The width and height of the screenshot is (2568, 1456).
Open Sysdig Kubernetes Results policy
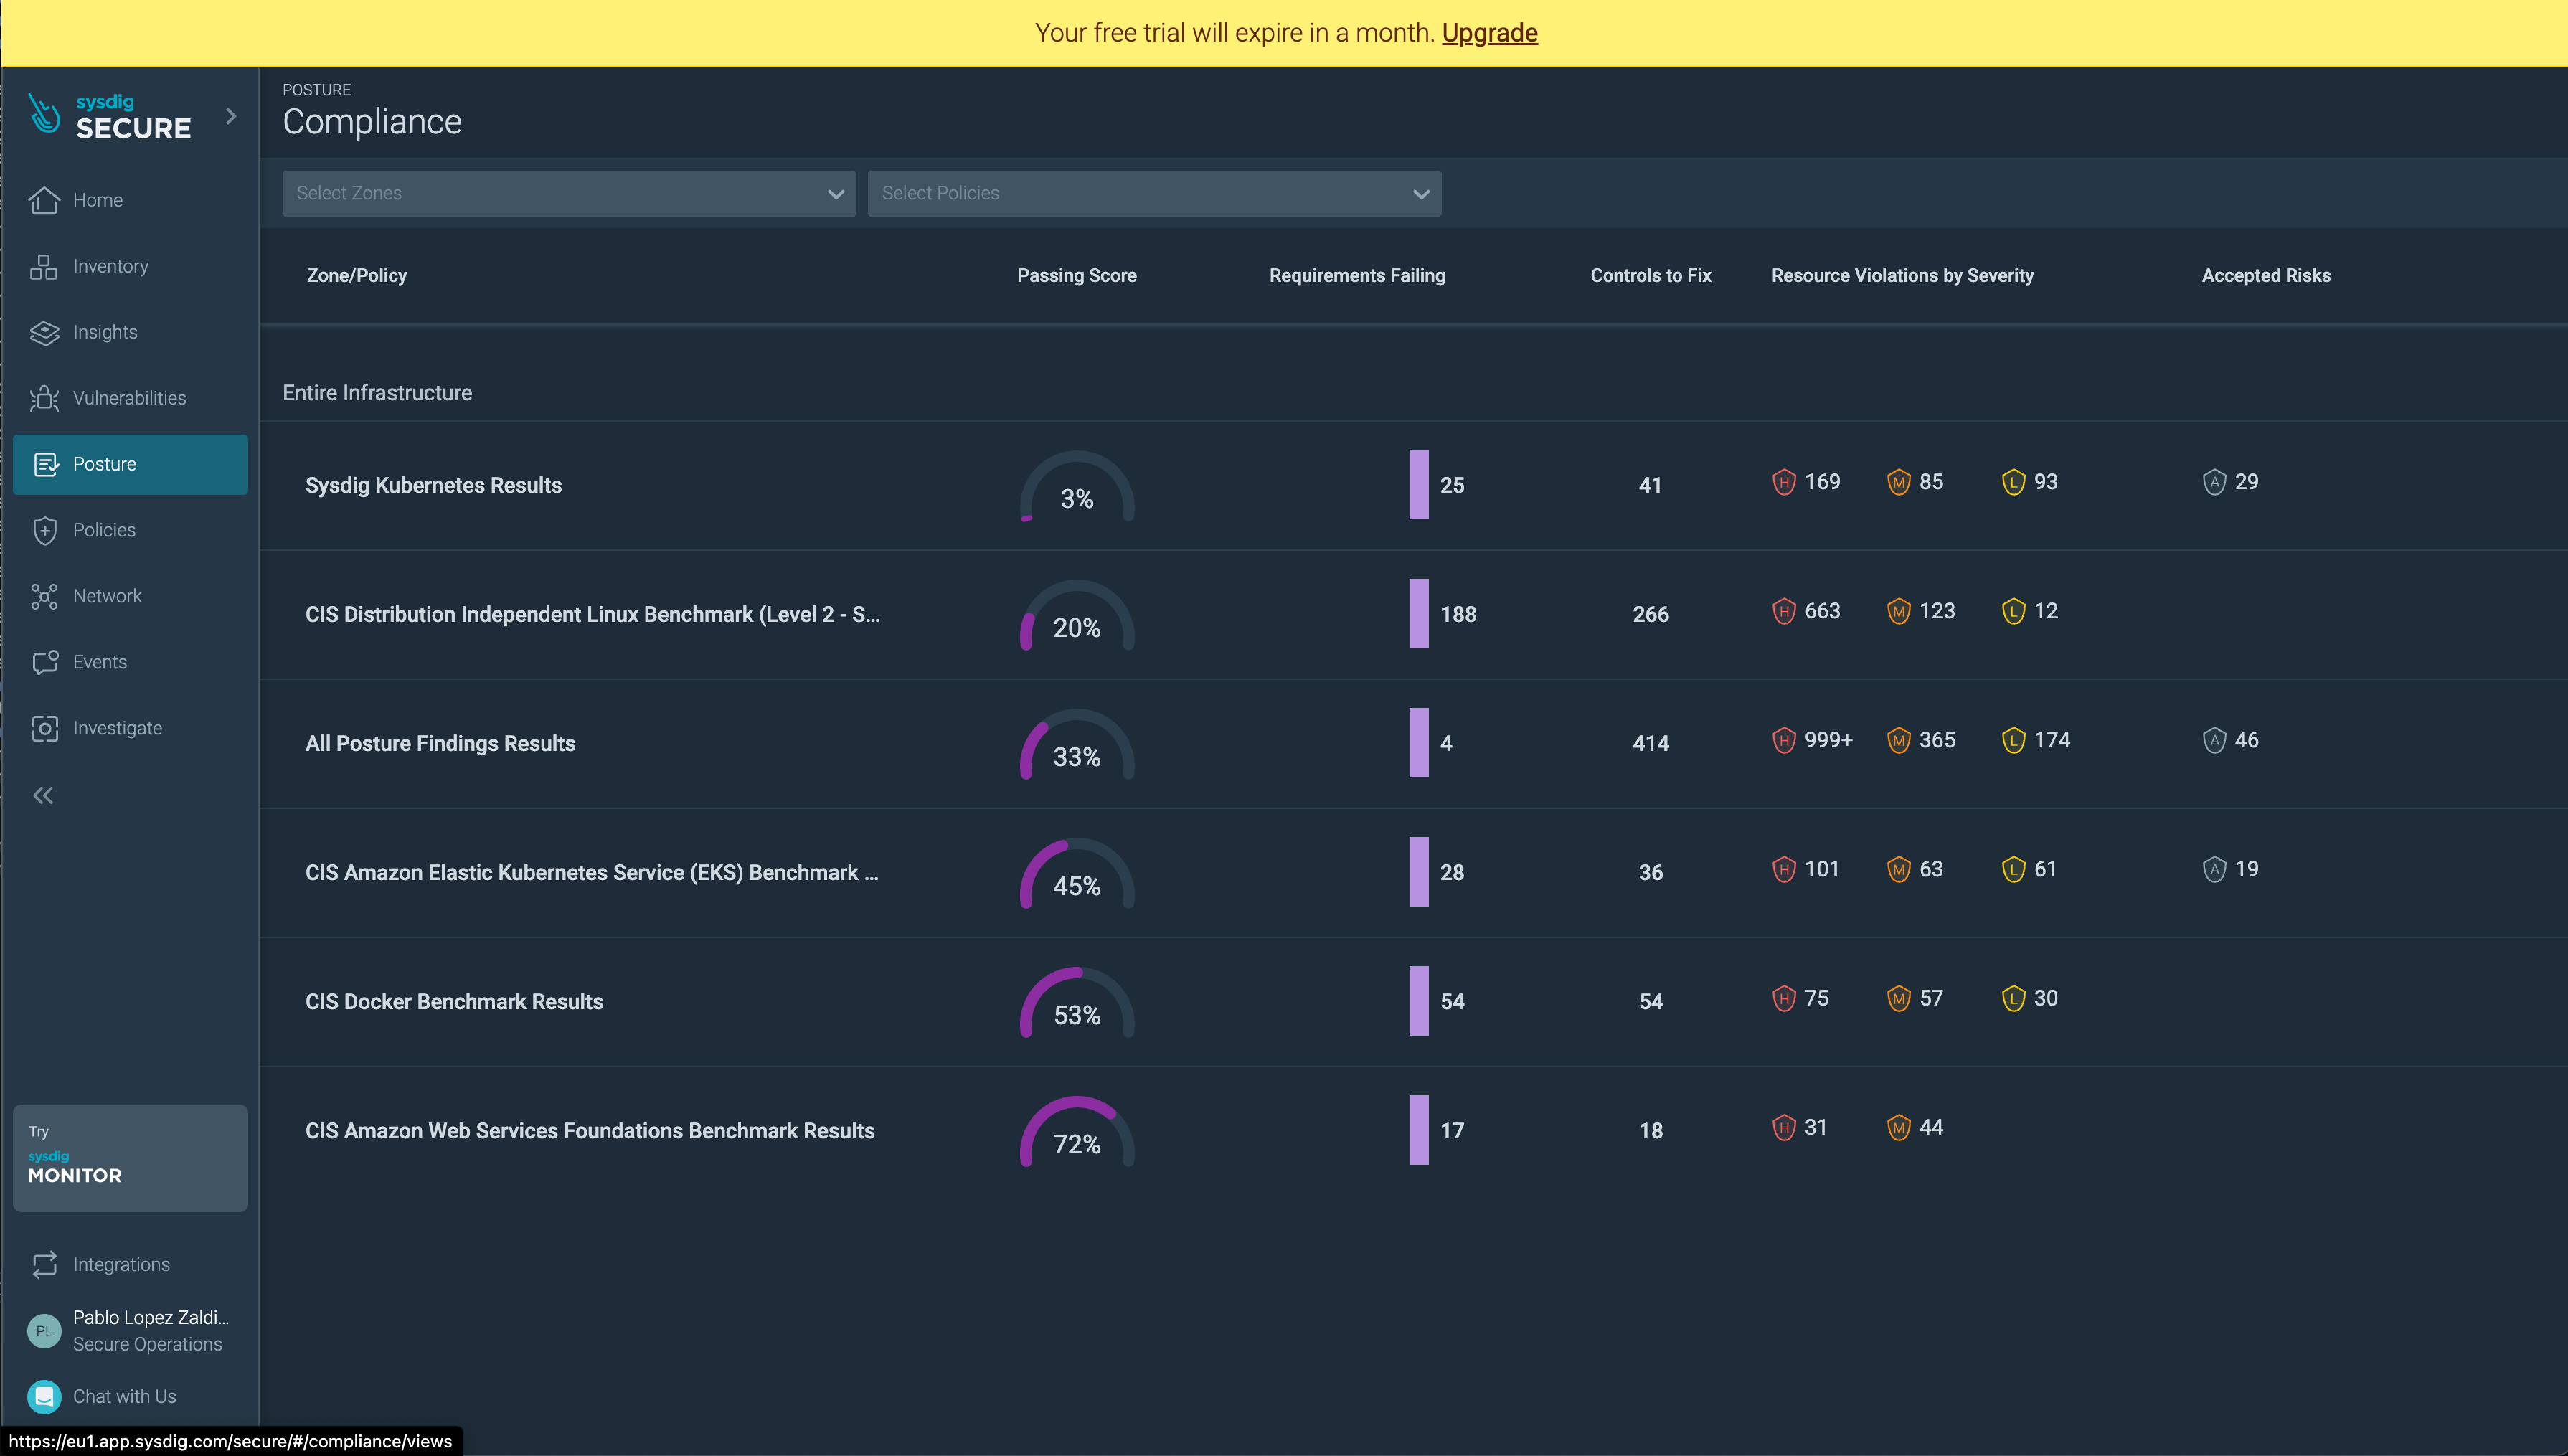point(434,485)
